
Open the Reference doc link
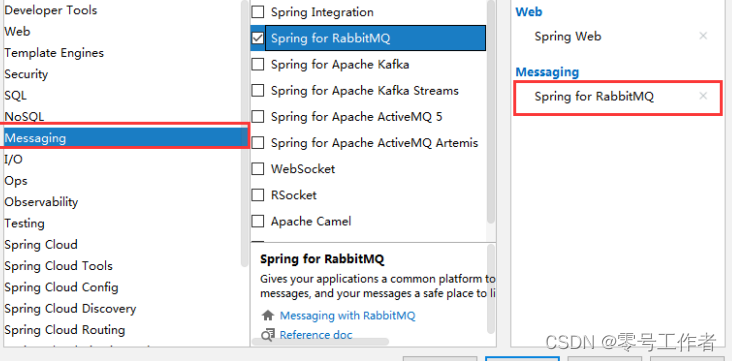[316, 335]
